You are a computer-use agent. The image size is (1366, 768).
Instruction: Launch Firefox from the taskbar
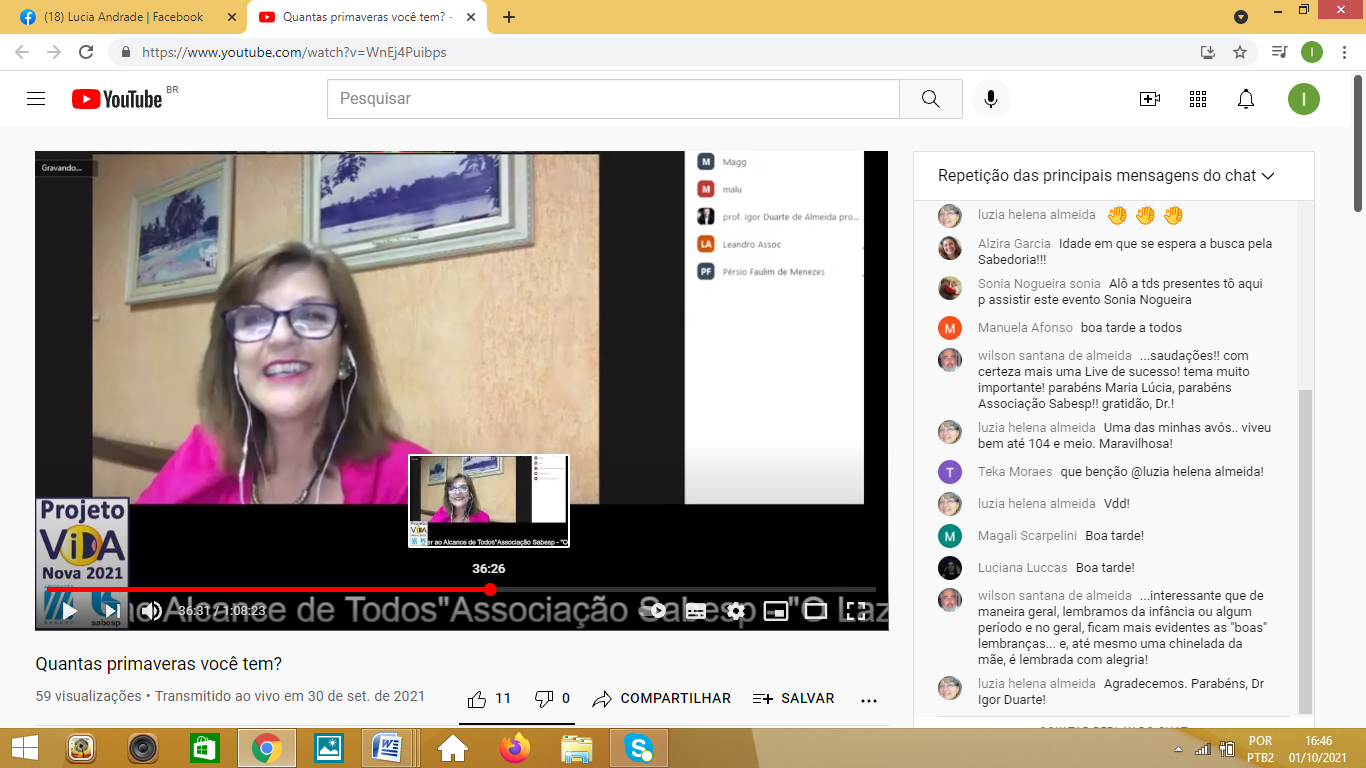point(514,748)
